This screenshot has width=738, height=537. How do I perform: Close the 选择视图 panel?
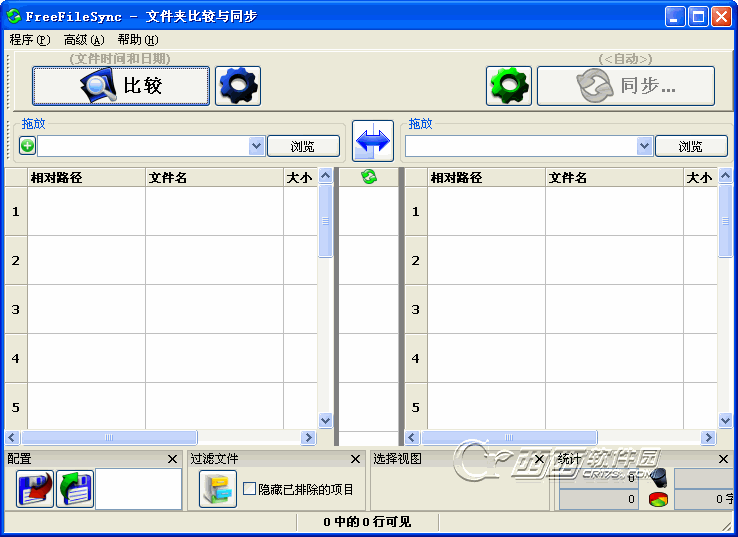(539, 459)
